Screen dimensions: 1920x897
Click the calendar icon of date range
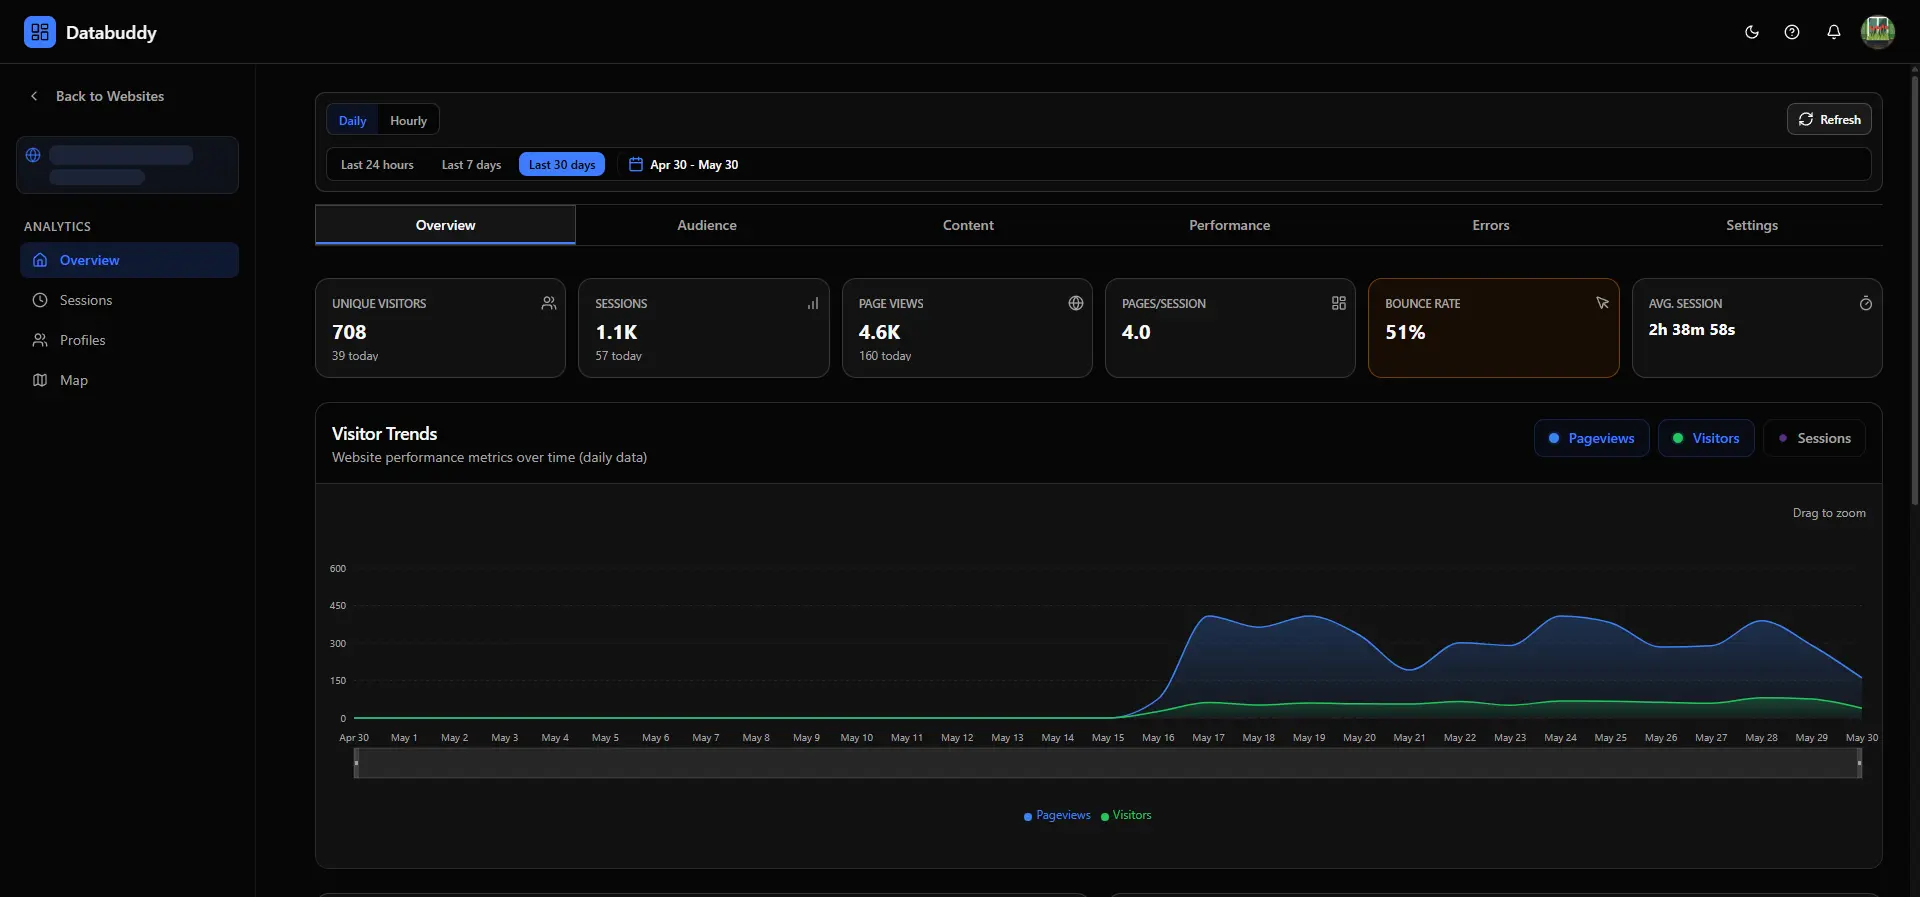(635, 164)
